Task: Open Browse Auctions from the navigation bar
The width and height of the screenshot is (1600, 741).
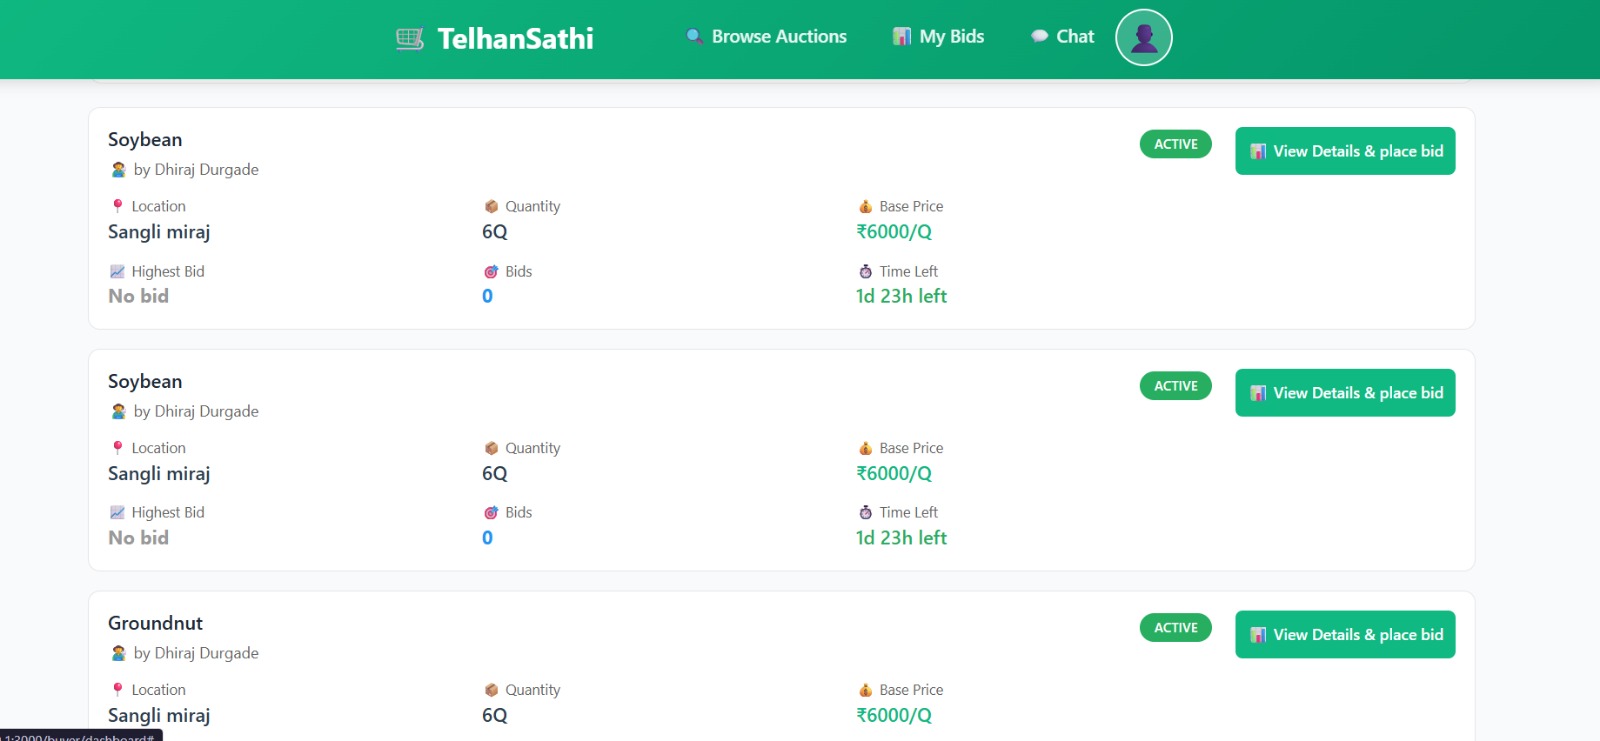Action: [778, 36]
